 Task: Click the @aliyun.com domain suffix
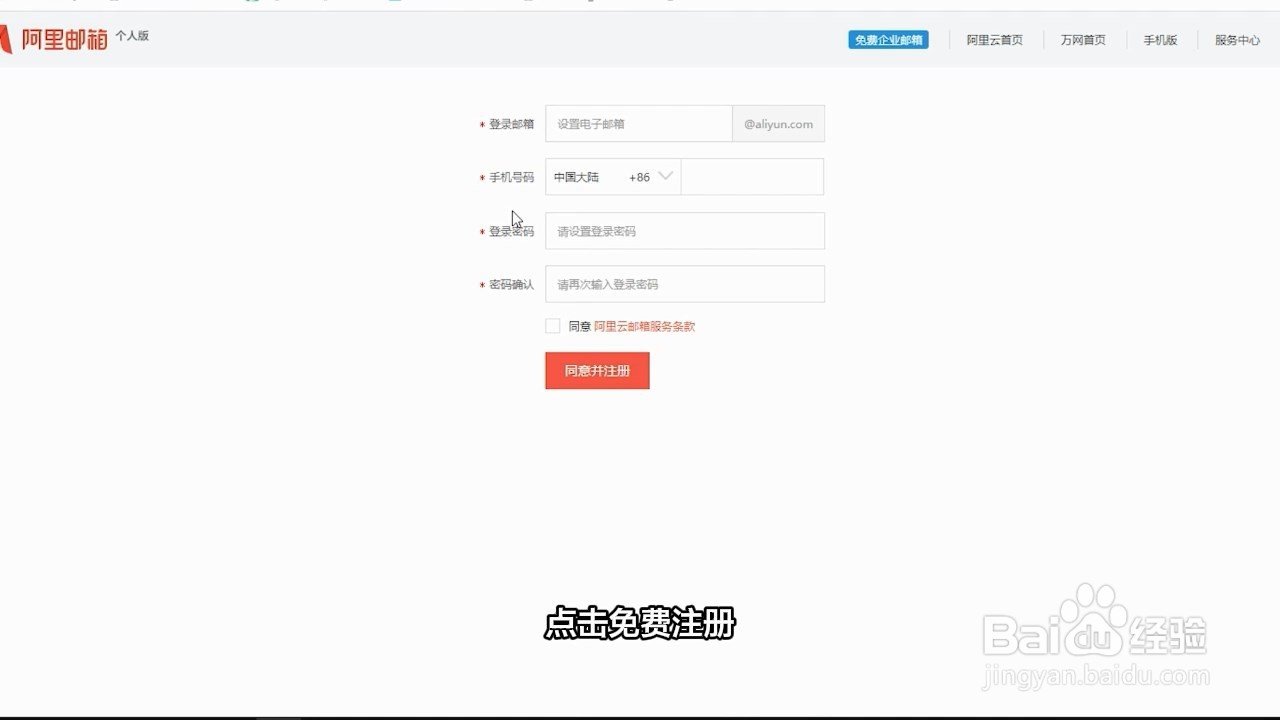(x=778, y=124)
